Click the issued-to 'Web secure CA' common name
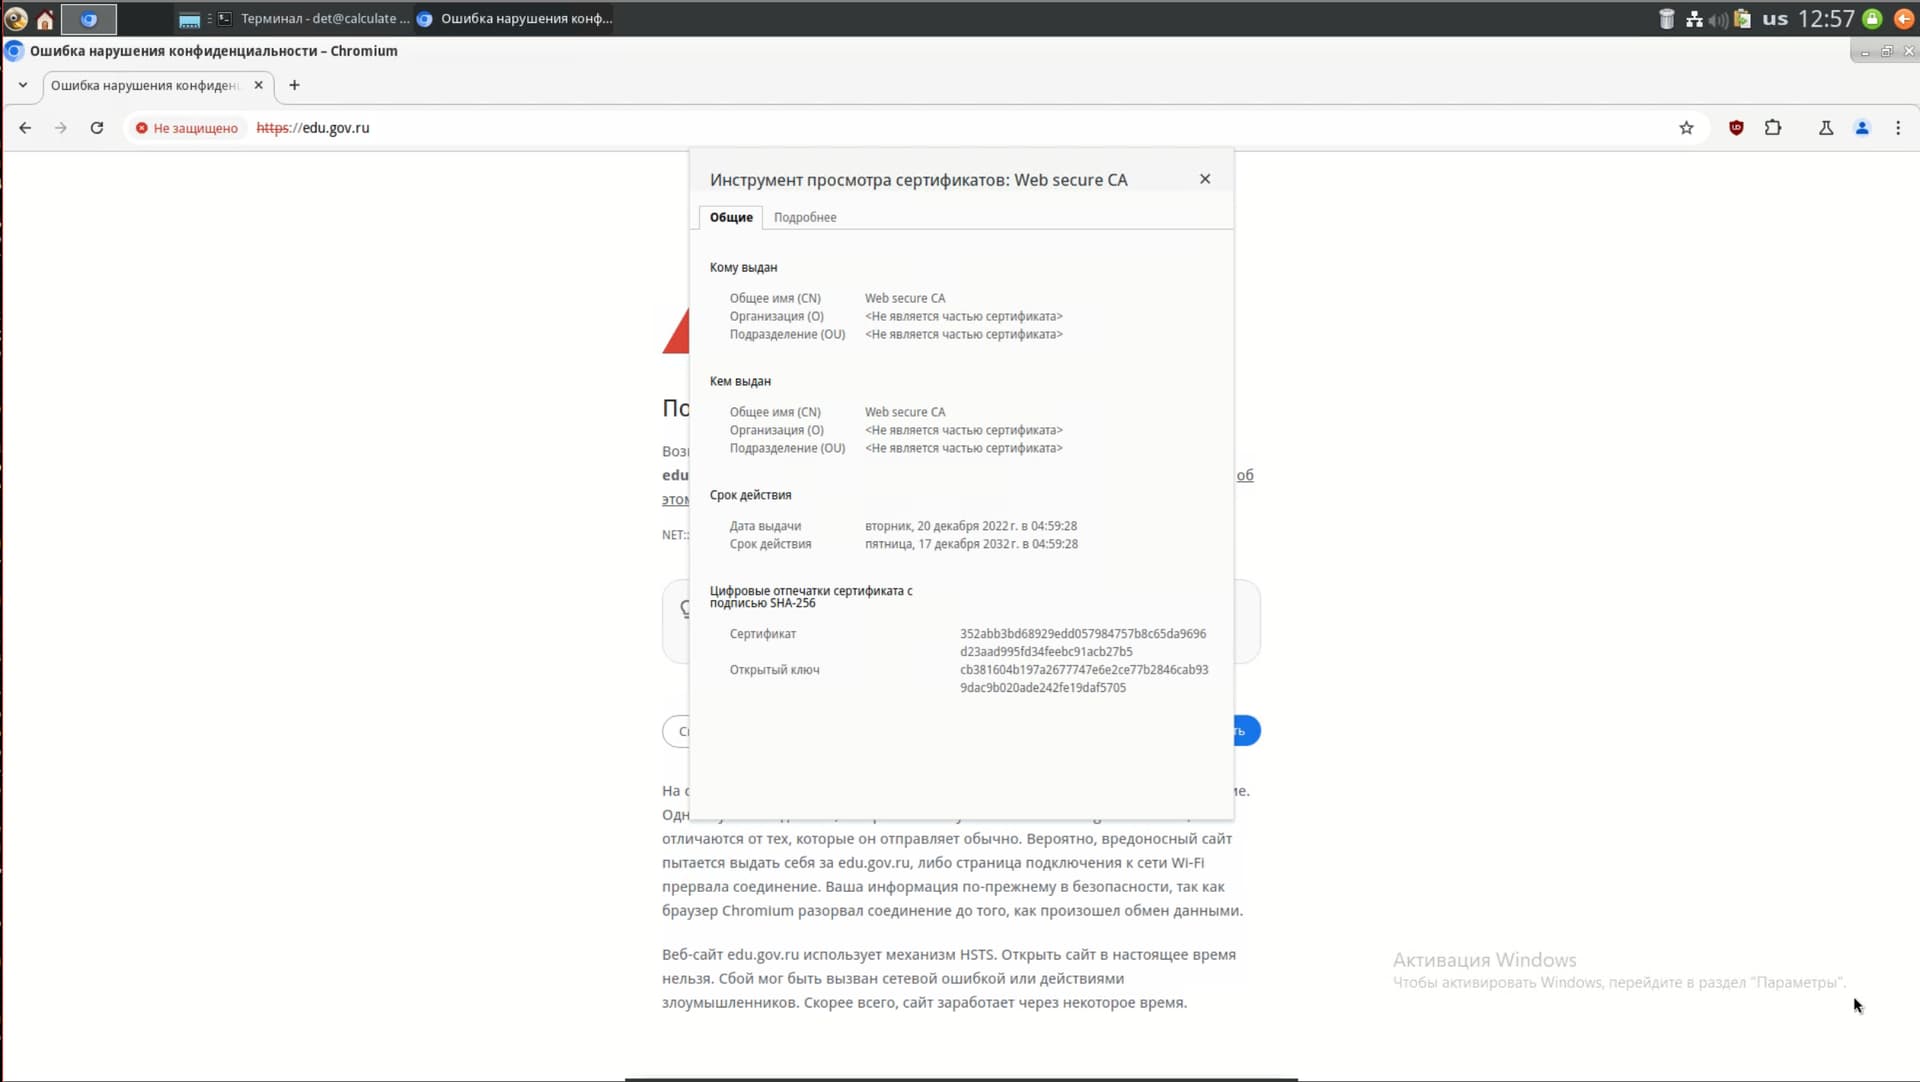 tap(905, 298)
